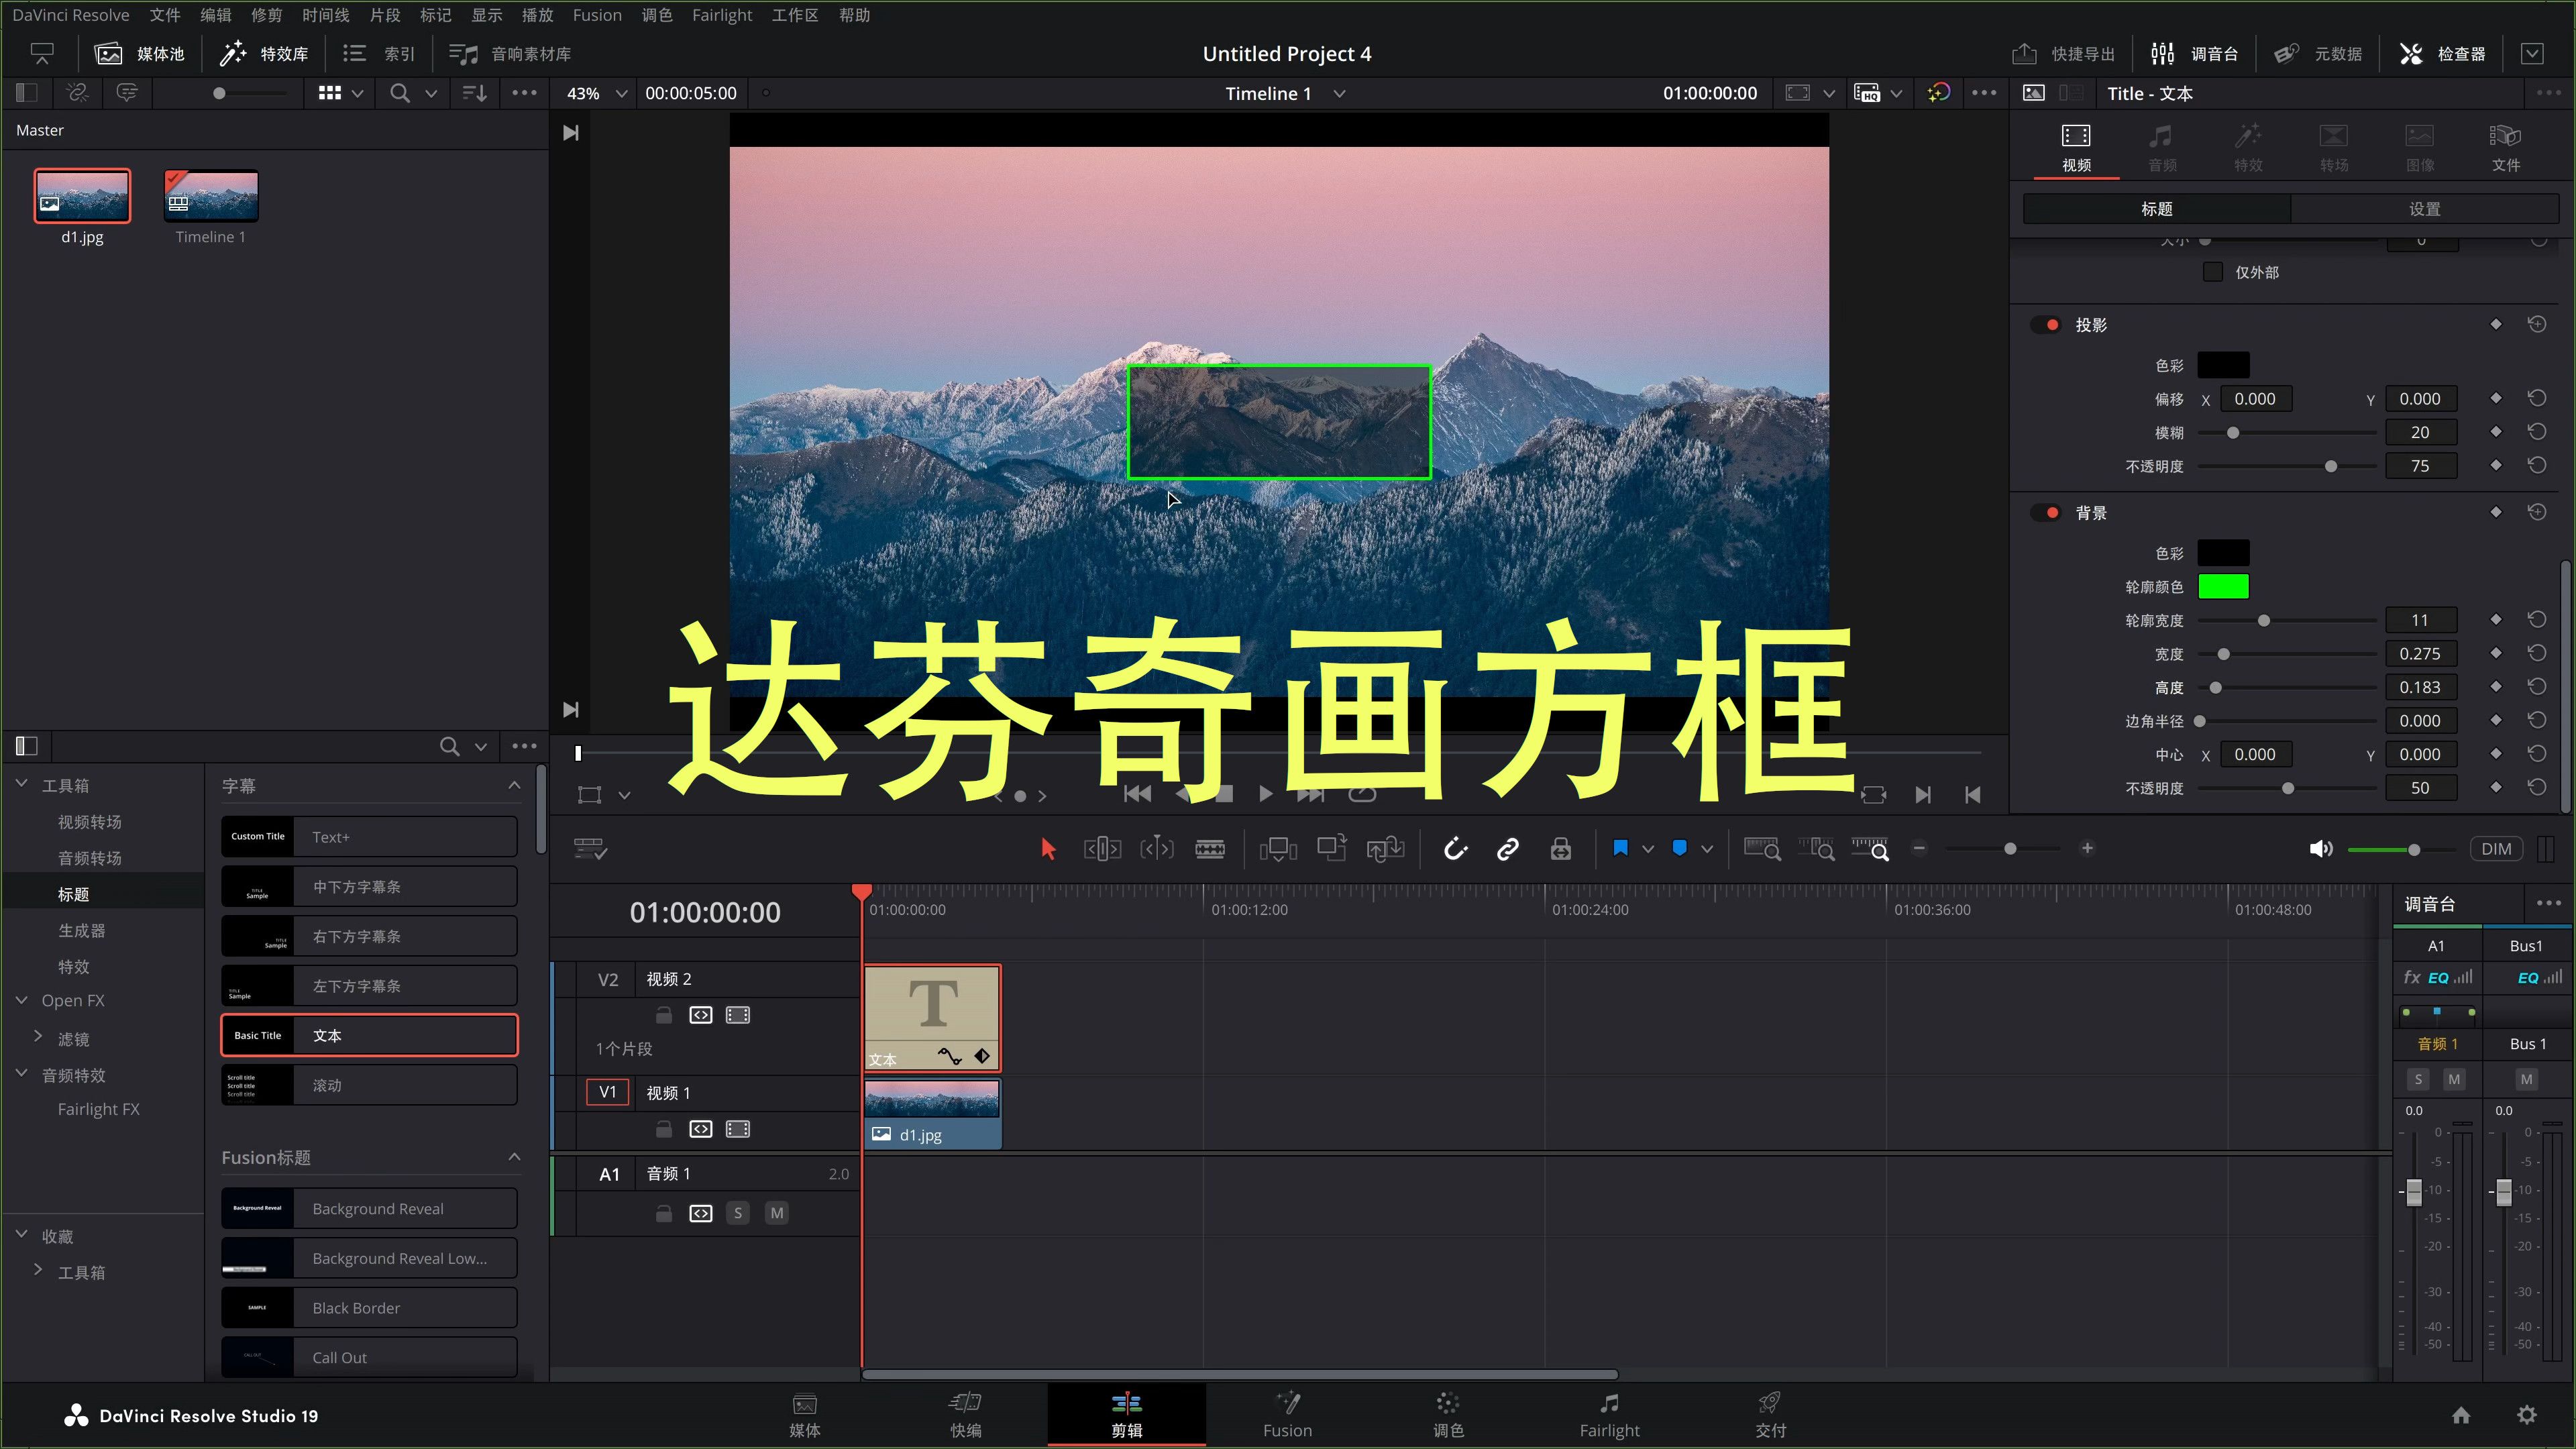The image size is (2576, 1449).
Task: Open the Fairlight audio page
Action: coord(1608,1414)
